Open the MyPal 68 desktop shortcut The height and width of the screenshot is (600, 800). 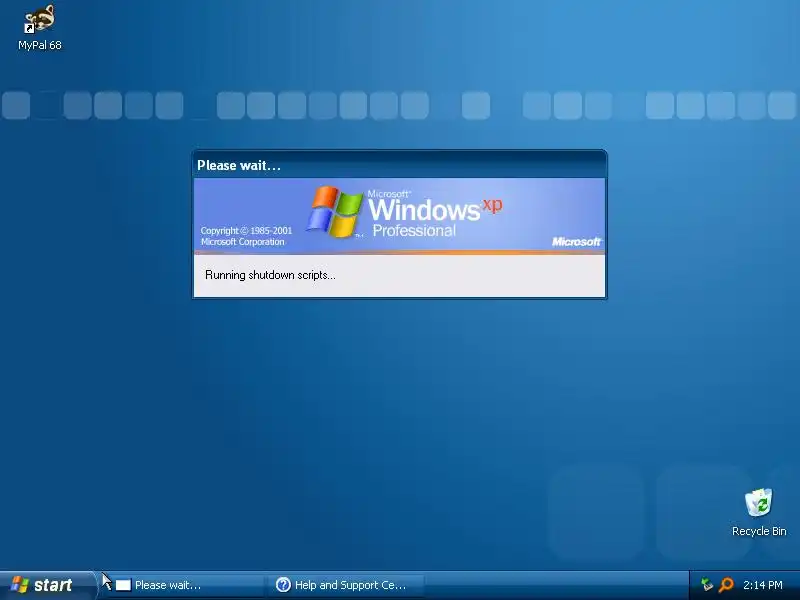(x=39, y=28)
